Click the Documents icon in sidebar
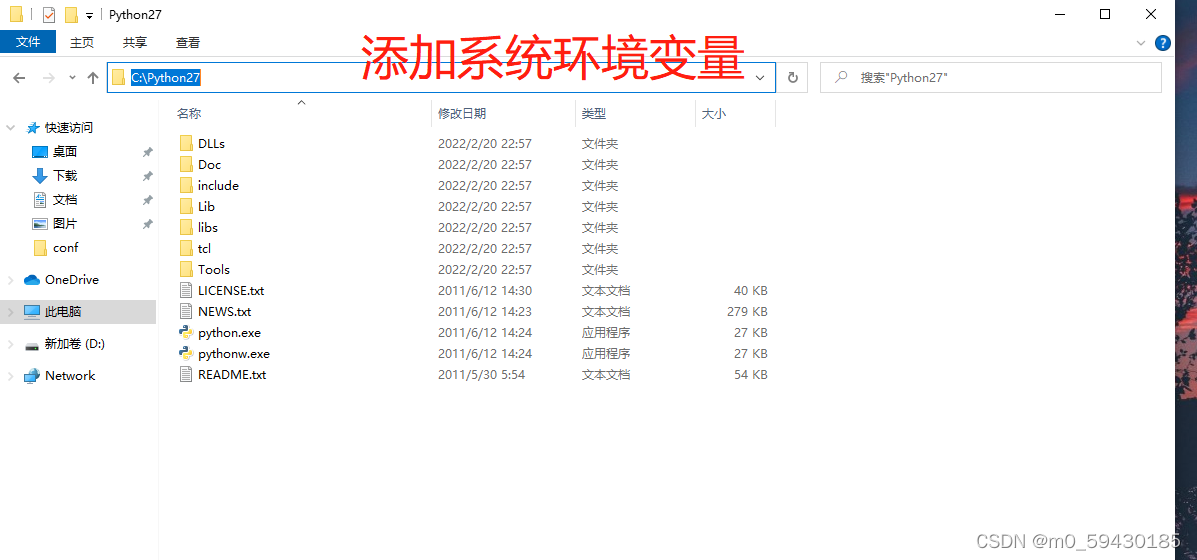Image resolution: width=1197 pixels, height=560 pixels. (40, 200)
